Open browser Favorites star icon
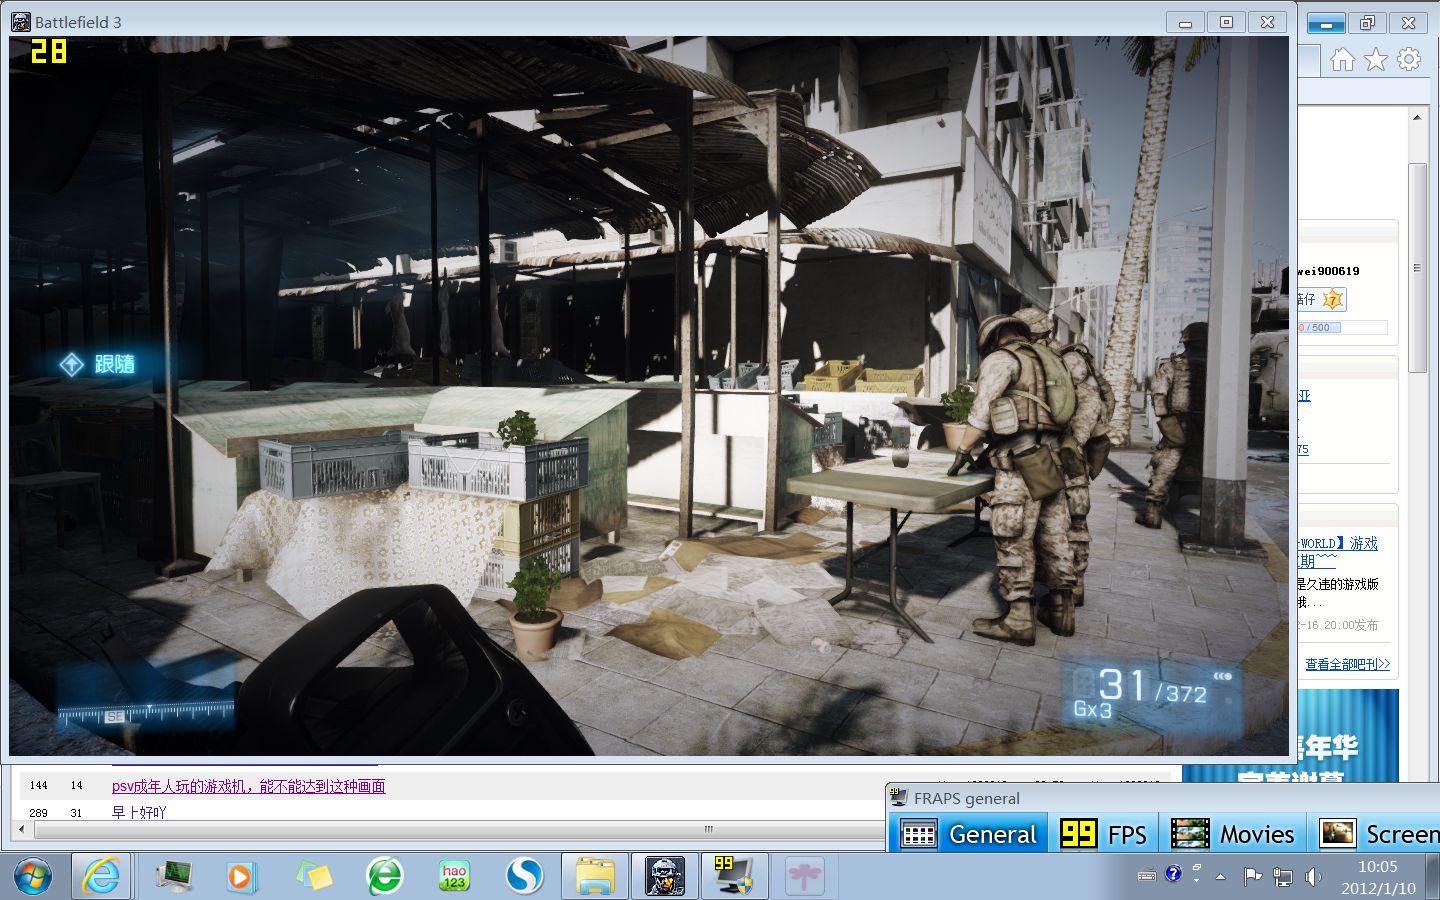Image resolution: width=1440 pixels, height=900 pixels. tap(1376, 60)
